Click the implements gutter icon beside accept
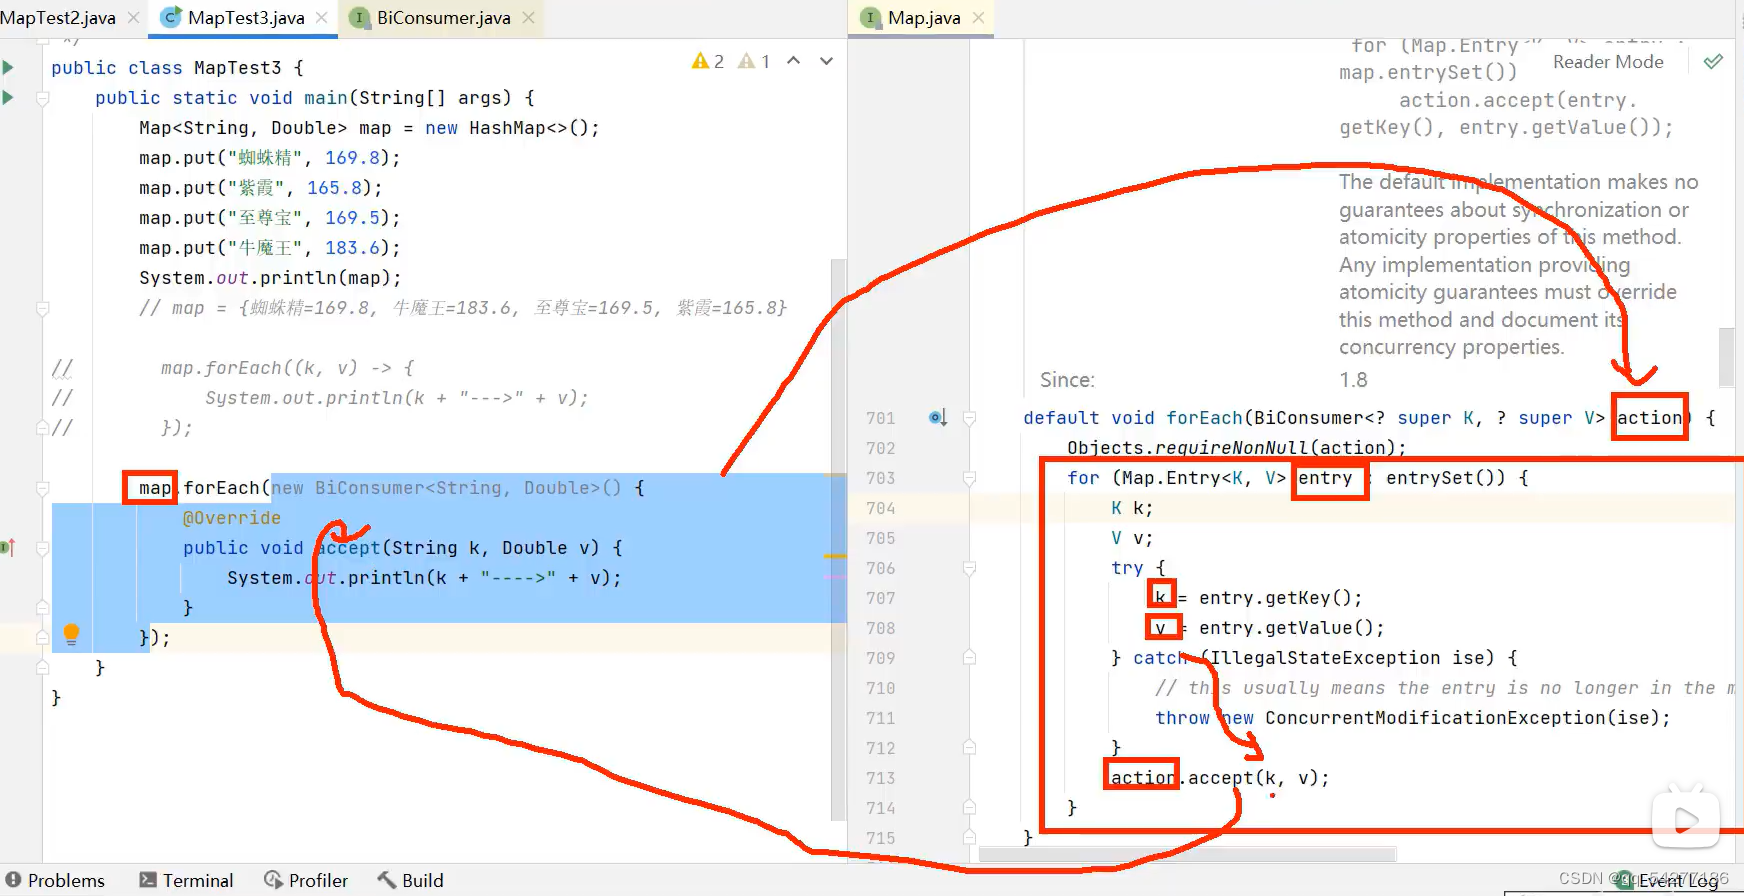 coord(8,547)
